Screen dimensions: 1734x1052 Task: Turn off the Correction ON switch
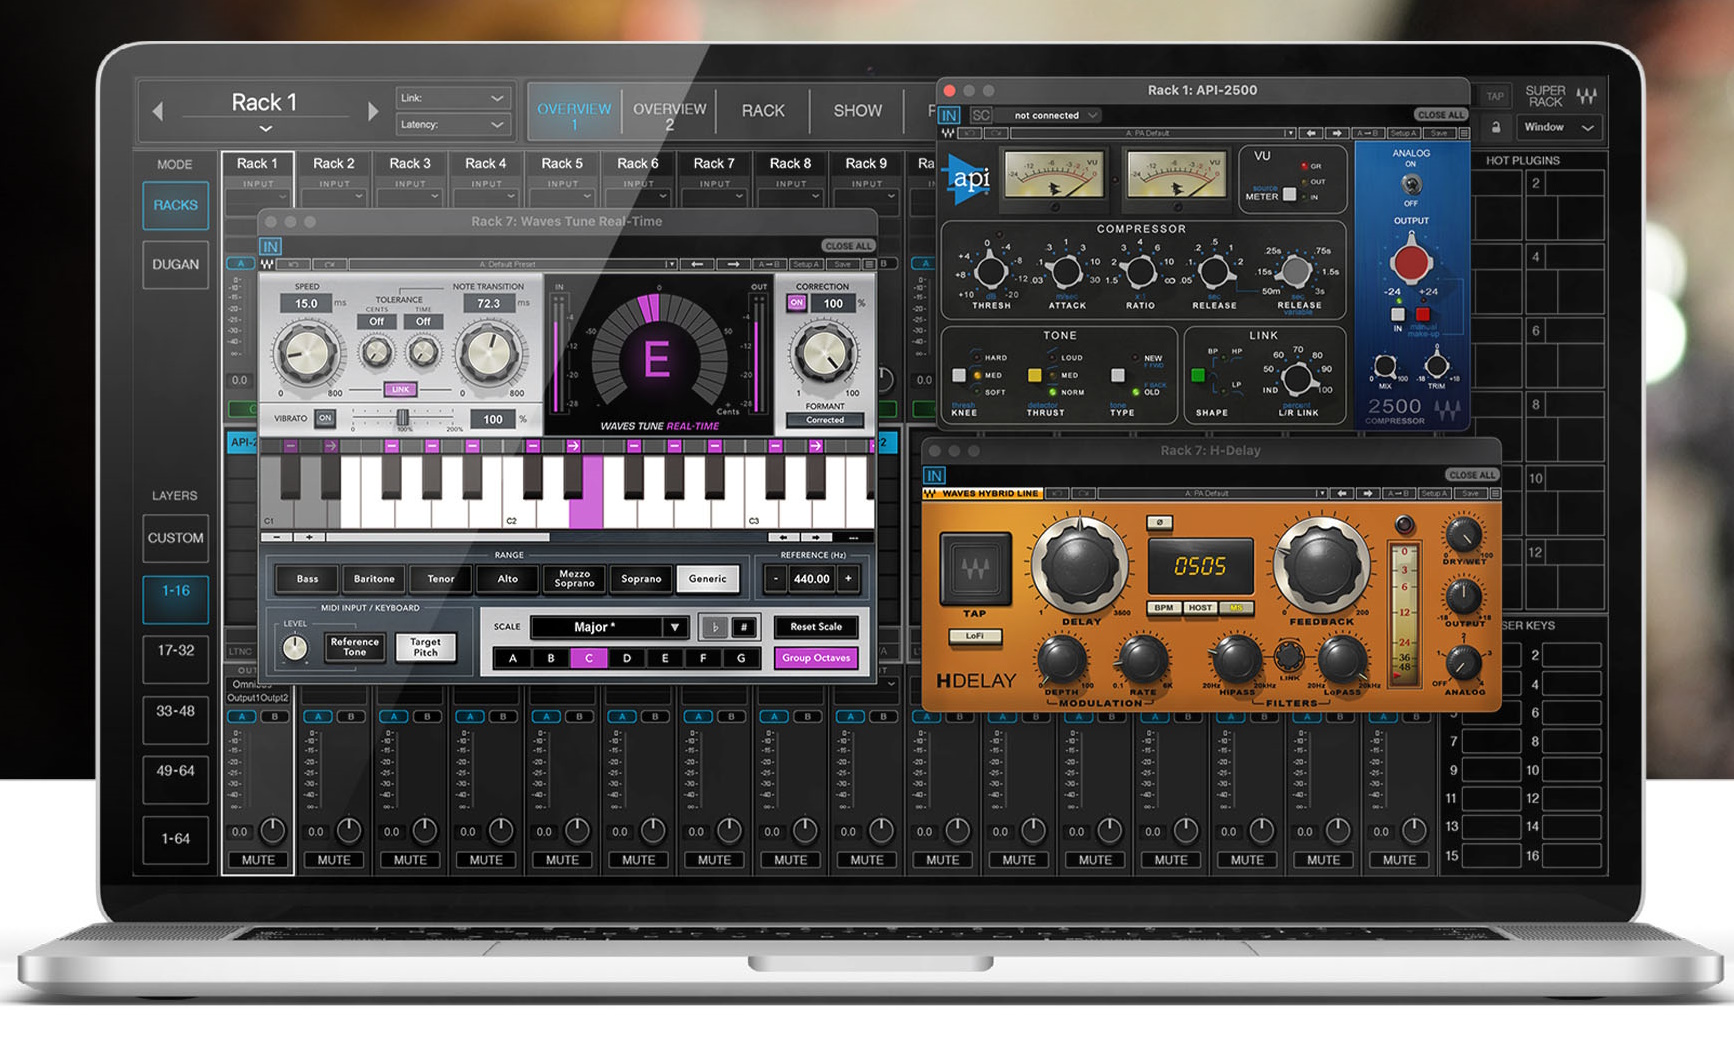point(797,303)
